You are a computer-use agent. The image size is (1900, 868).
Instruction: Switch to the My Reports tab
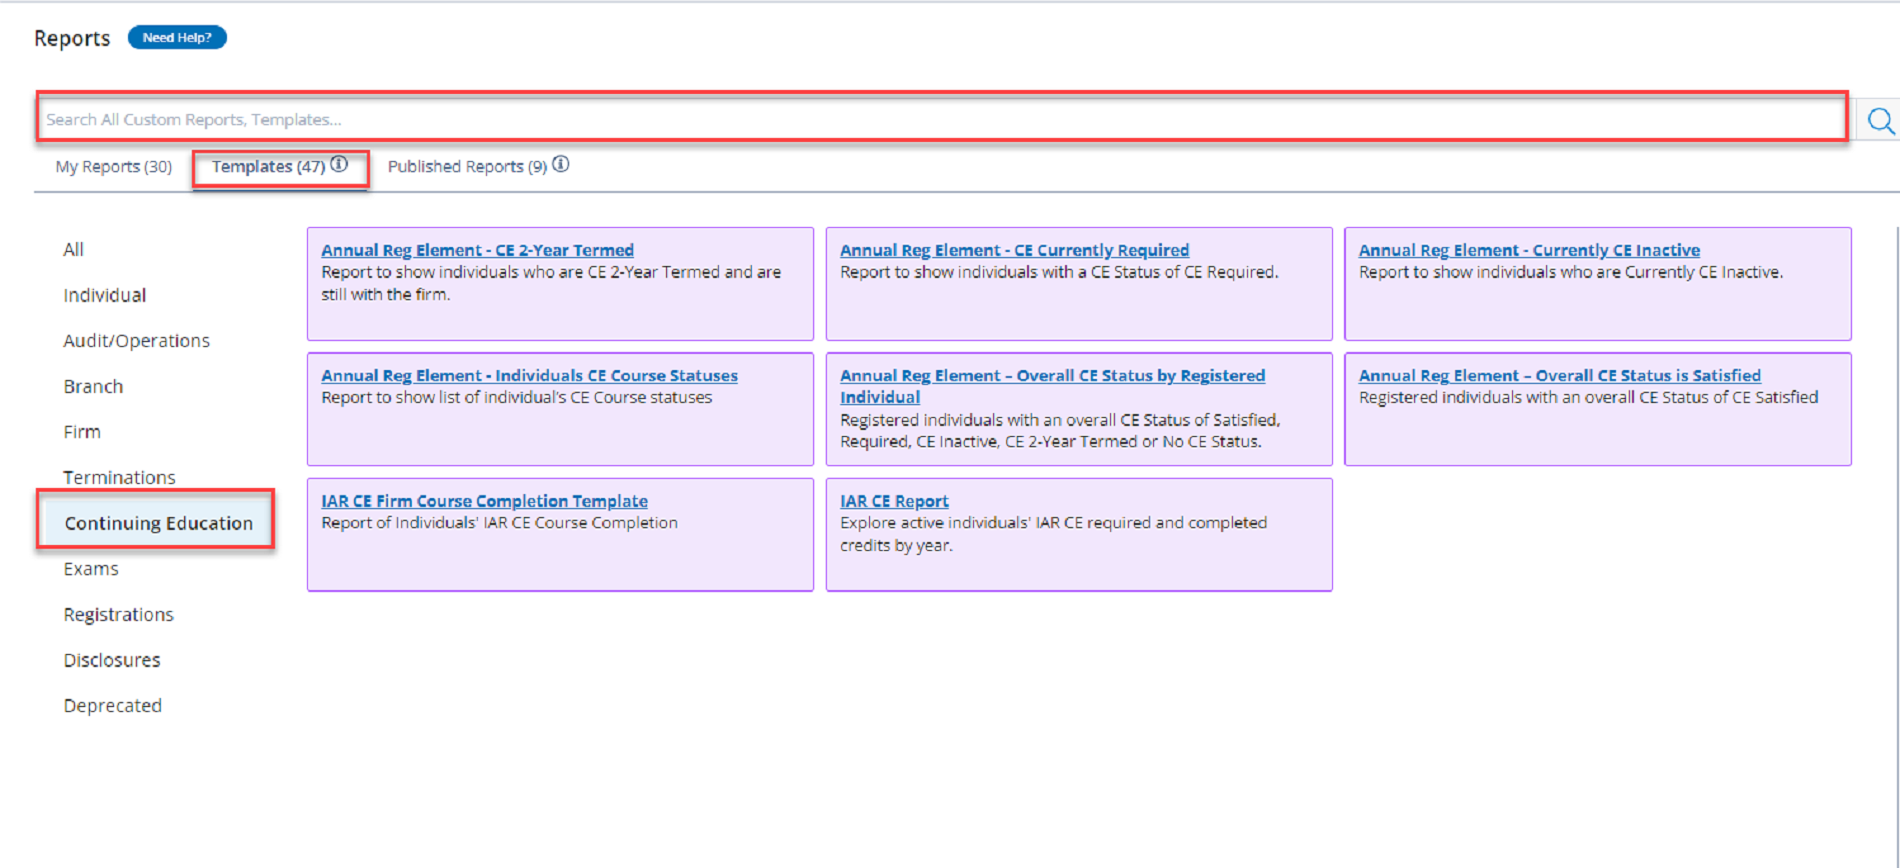pyautogui.click(x=113, y=167)
